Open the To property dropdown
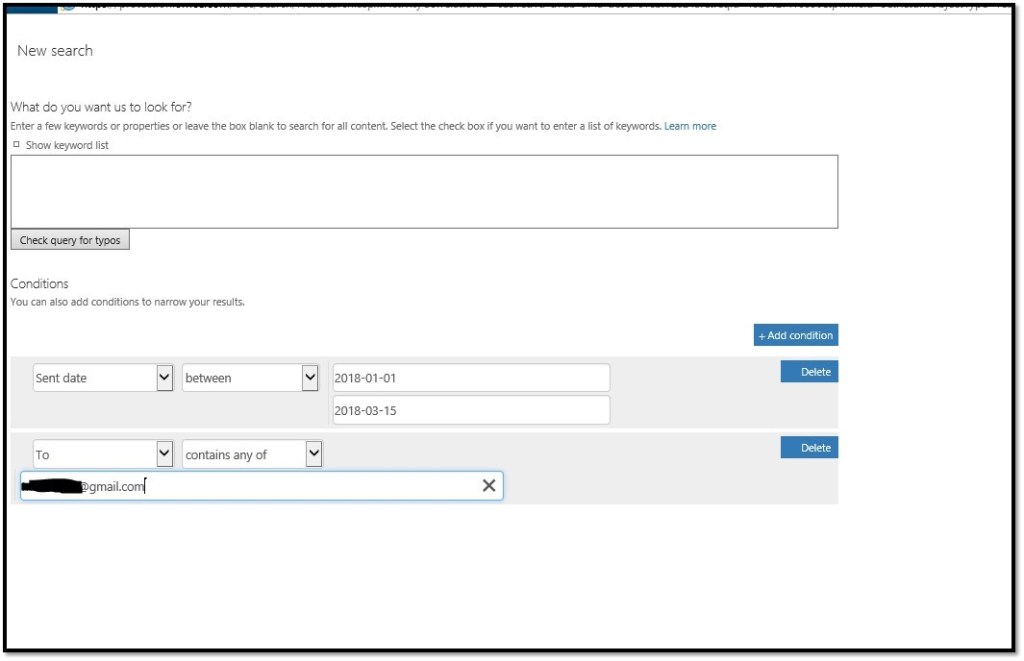The image size is (1024, 661). click(165, 454)
